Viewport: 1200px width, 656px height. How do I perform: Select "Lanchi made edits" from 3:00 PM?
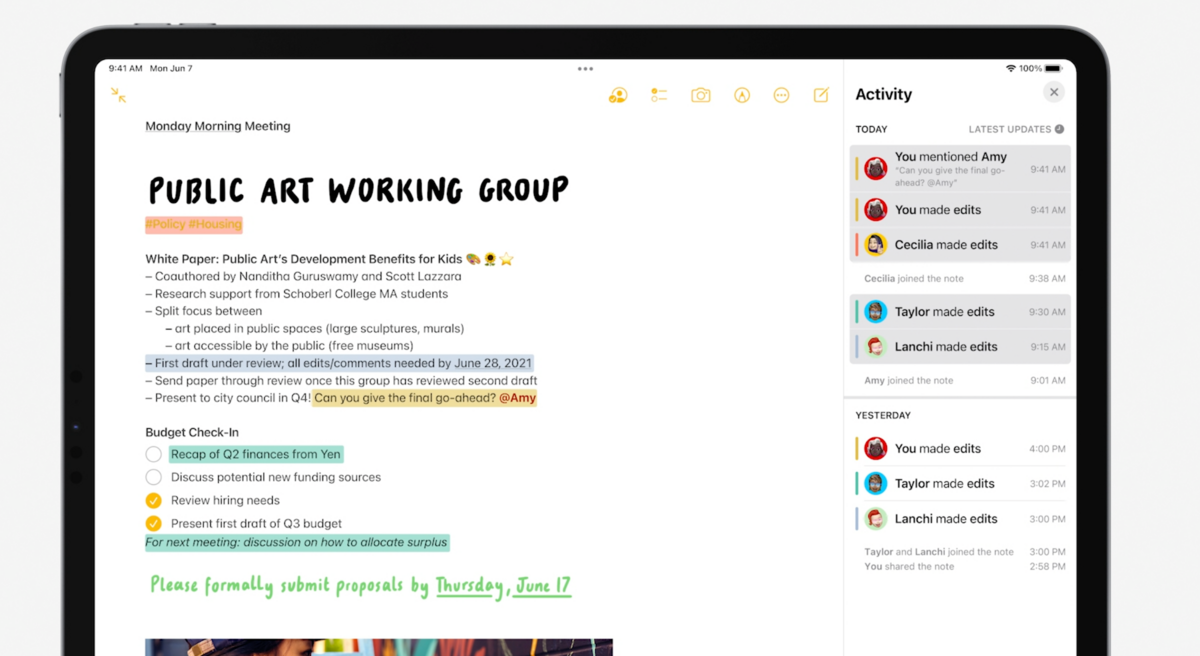(x=960, y=519)
